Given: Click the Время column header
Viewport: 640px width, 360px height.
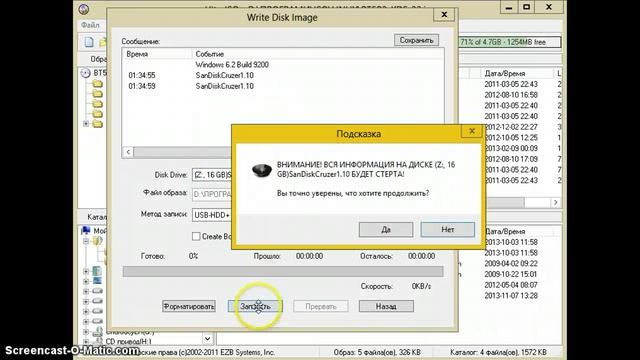Looking at the screenshot, I should 137,54.
